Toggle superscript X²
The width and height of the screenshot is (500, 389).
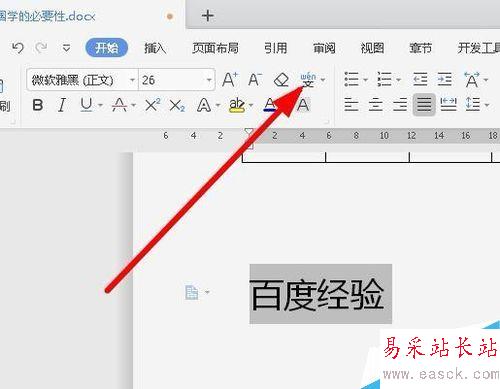click(x=153, y=105)
